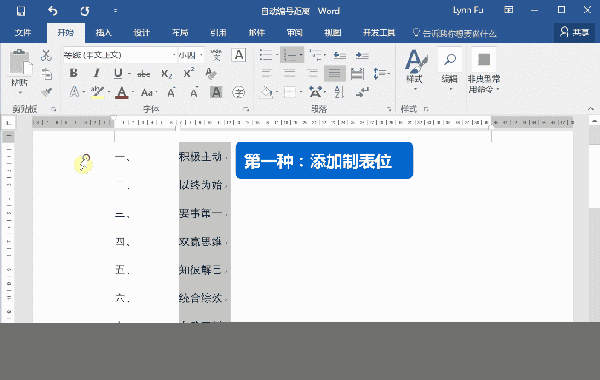Open the paragraph dialog launcher
Screen dimensions: 600x380
click(389, 109)
